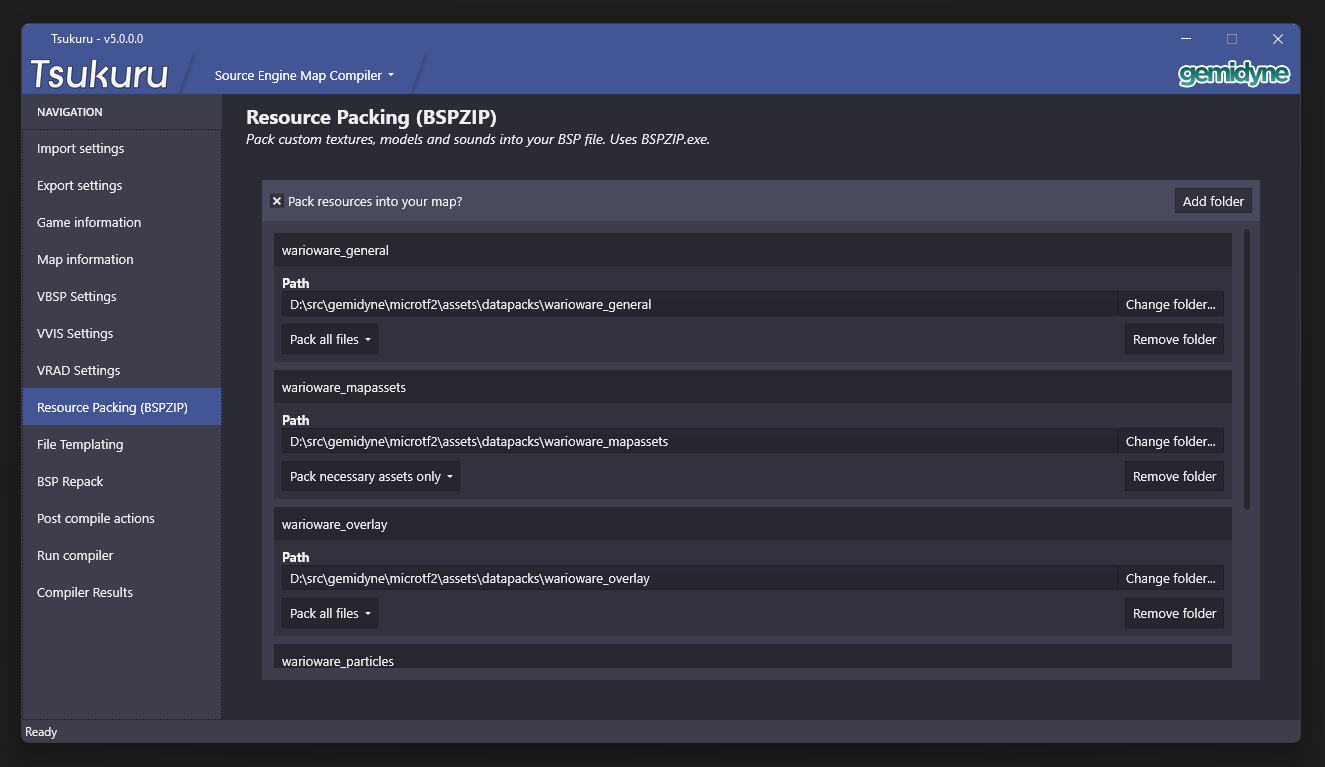Viewport: 1325px width, 767px height.
Task: Select BSP Repack in navigation
Action: (x=69, y=481)
